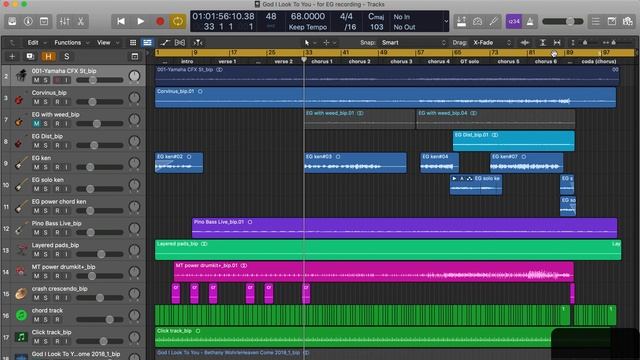Toggle the yellow Cycle button

click(178, 21)
